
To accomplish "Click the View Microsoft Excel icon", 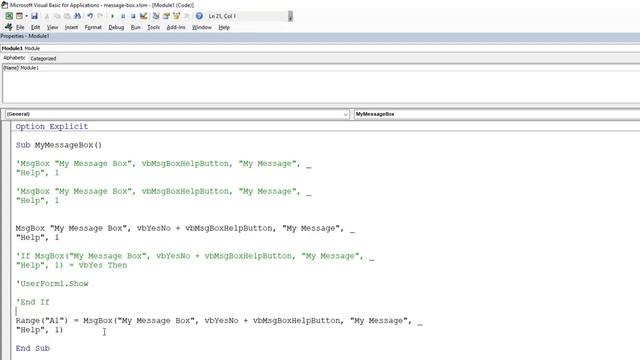I will (9, 16).
